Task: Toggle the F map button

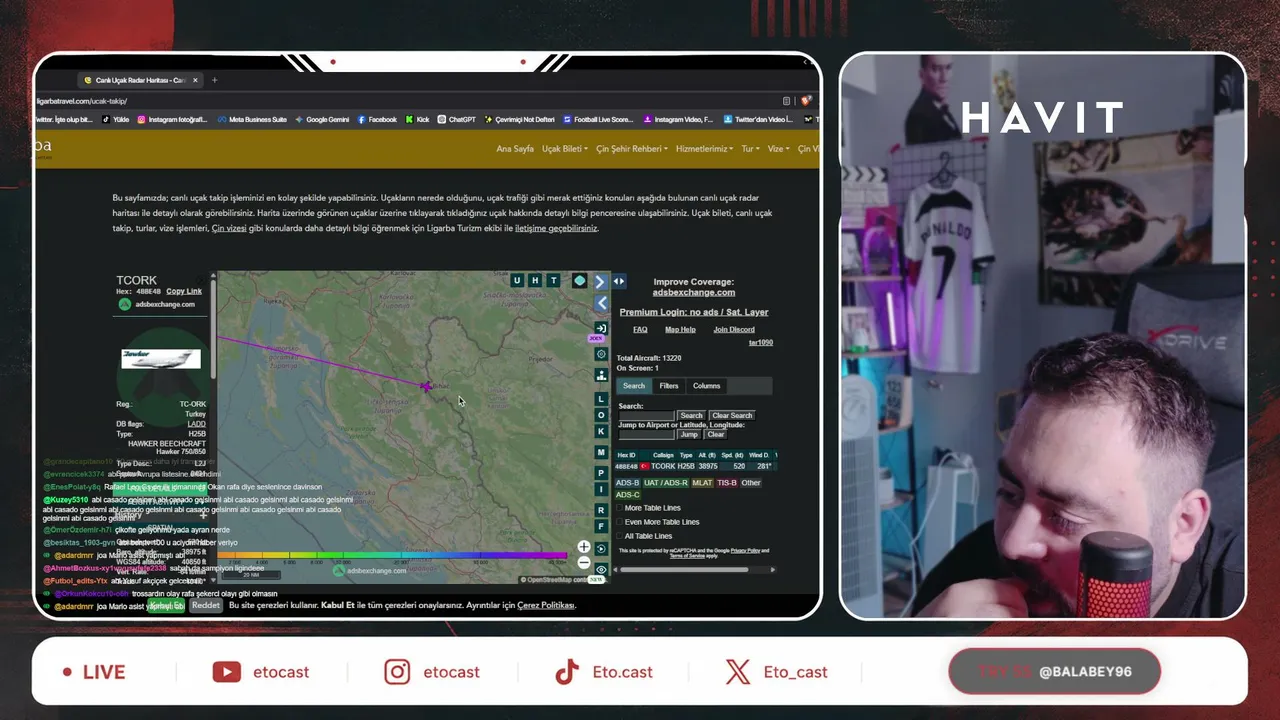Action: point(601,526)
